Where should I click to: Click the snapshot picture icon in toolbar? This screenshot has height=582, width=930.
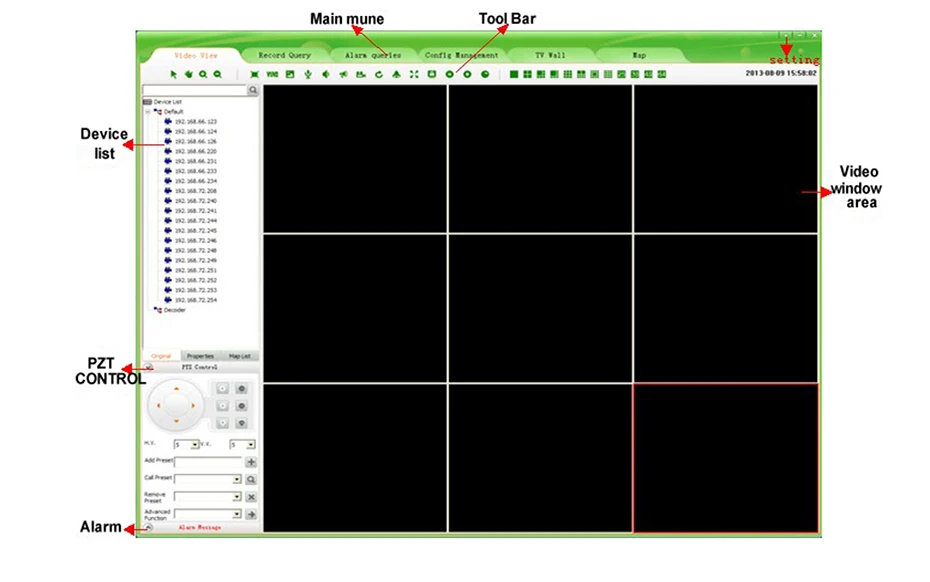coord(289,74)
